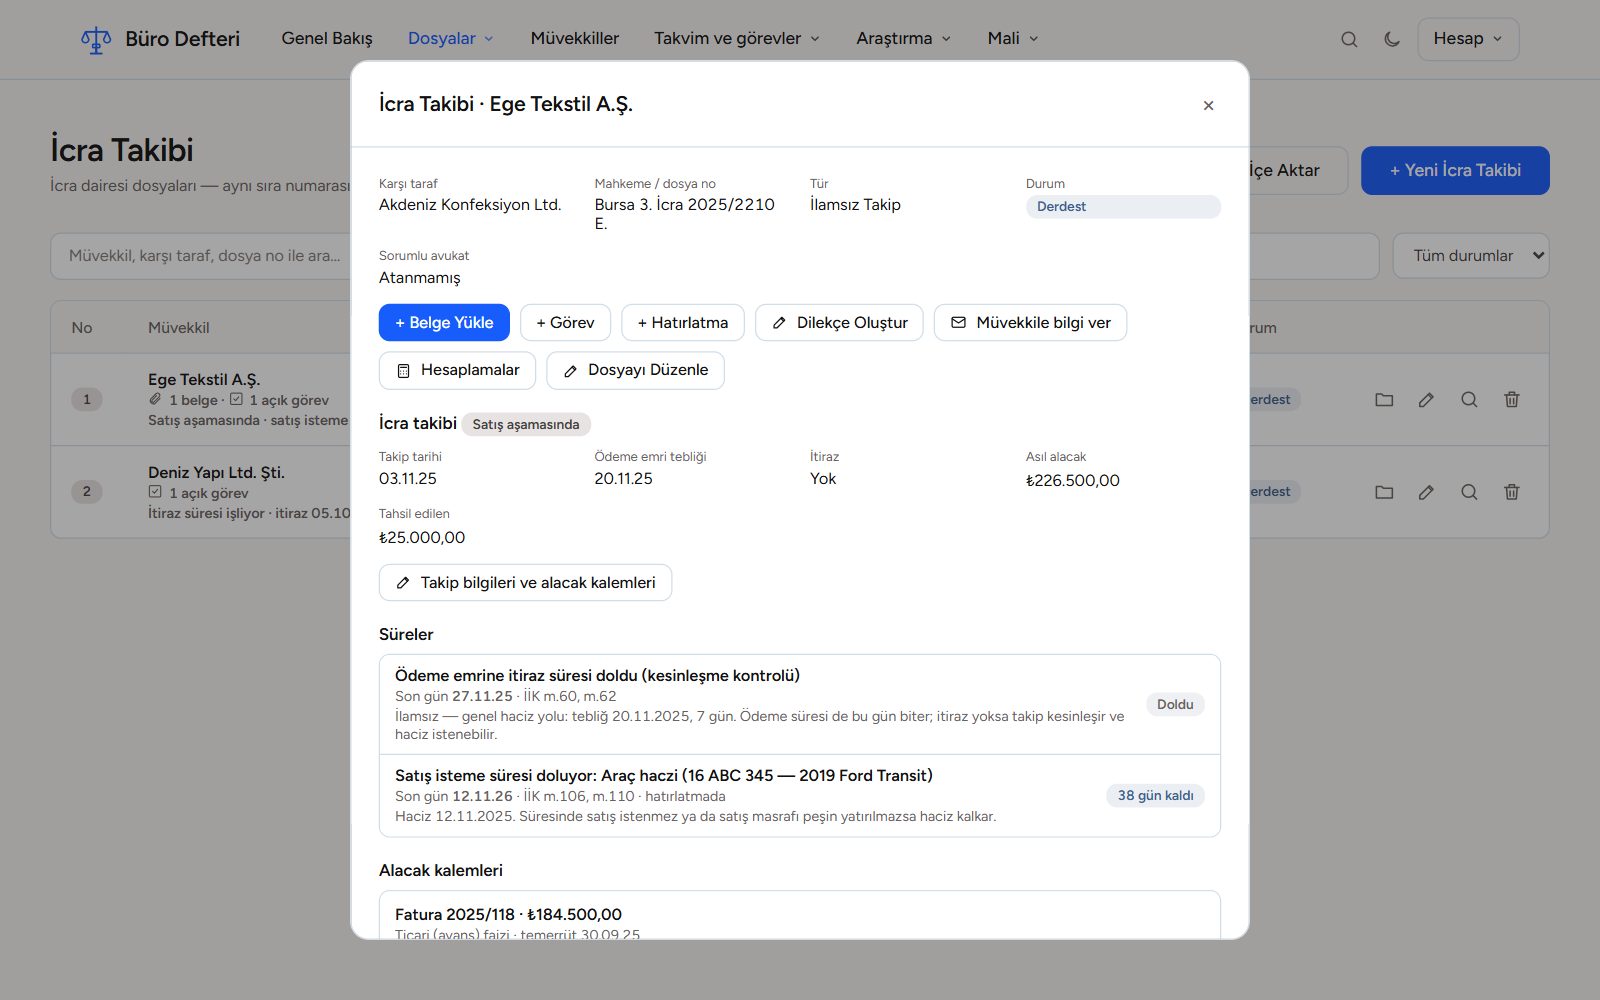Screen dimensions: 1600x1000
Task: Open folder icon for Deniz Yapı row
Action: pos(1384,492)
